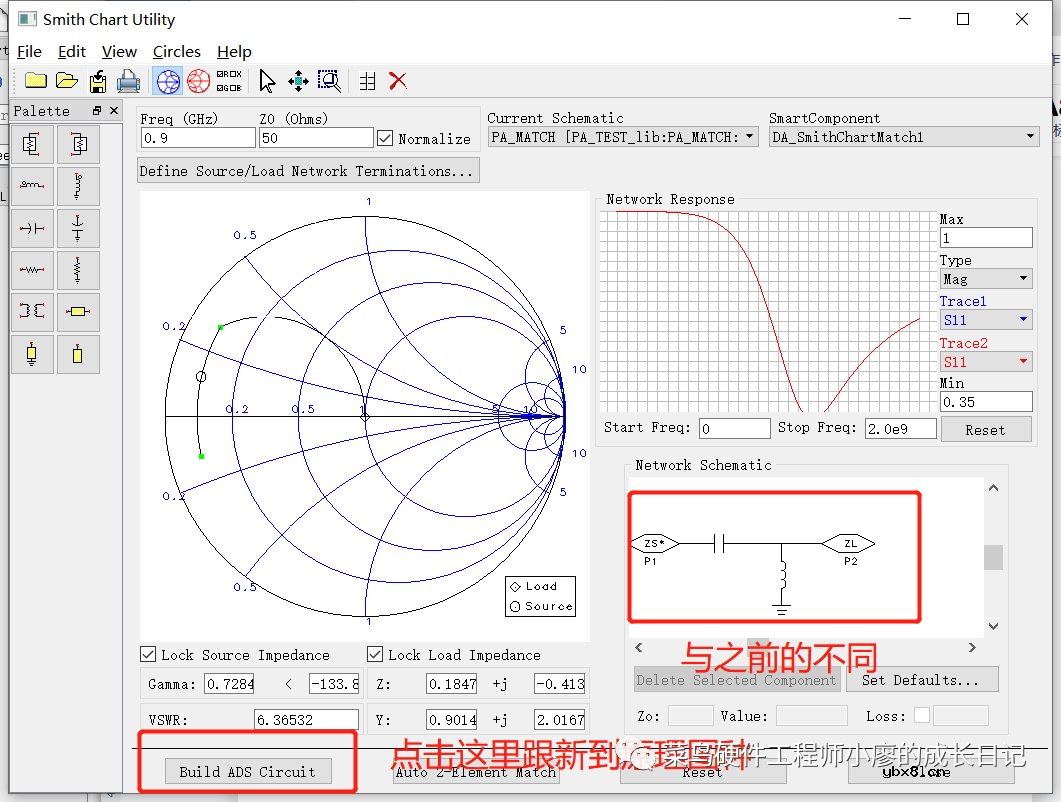Uncheck the Normalize checkbox
This screenshot has width=1061, height=802.
point(385,139)
